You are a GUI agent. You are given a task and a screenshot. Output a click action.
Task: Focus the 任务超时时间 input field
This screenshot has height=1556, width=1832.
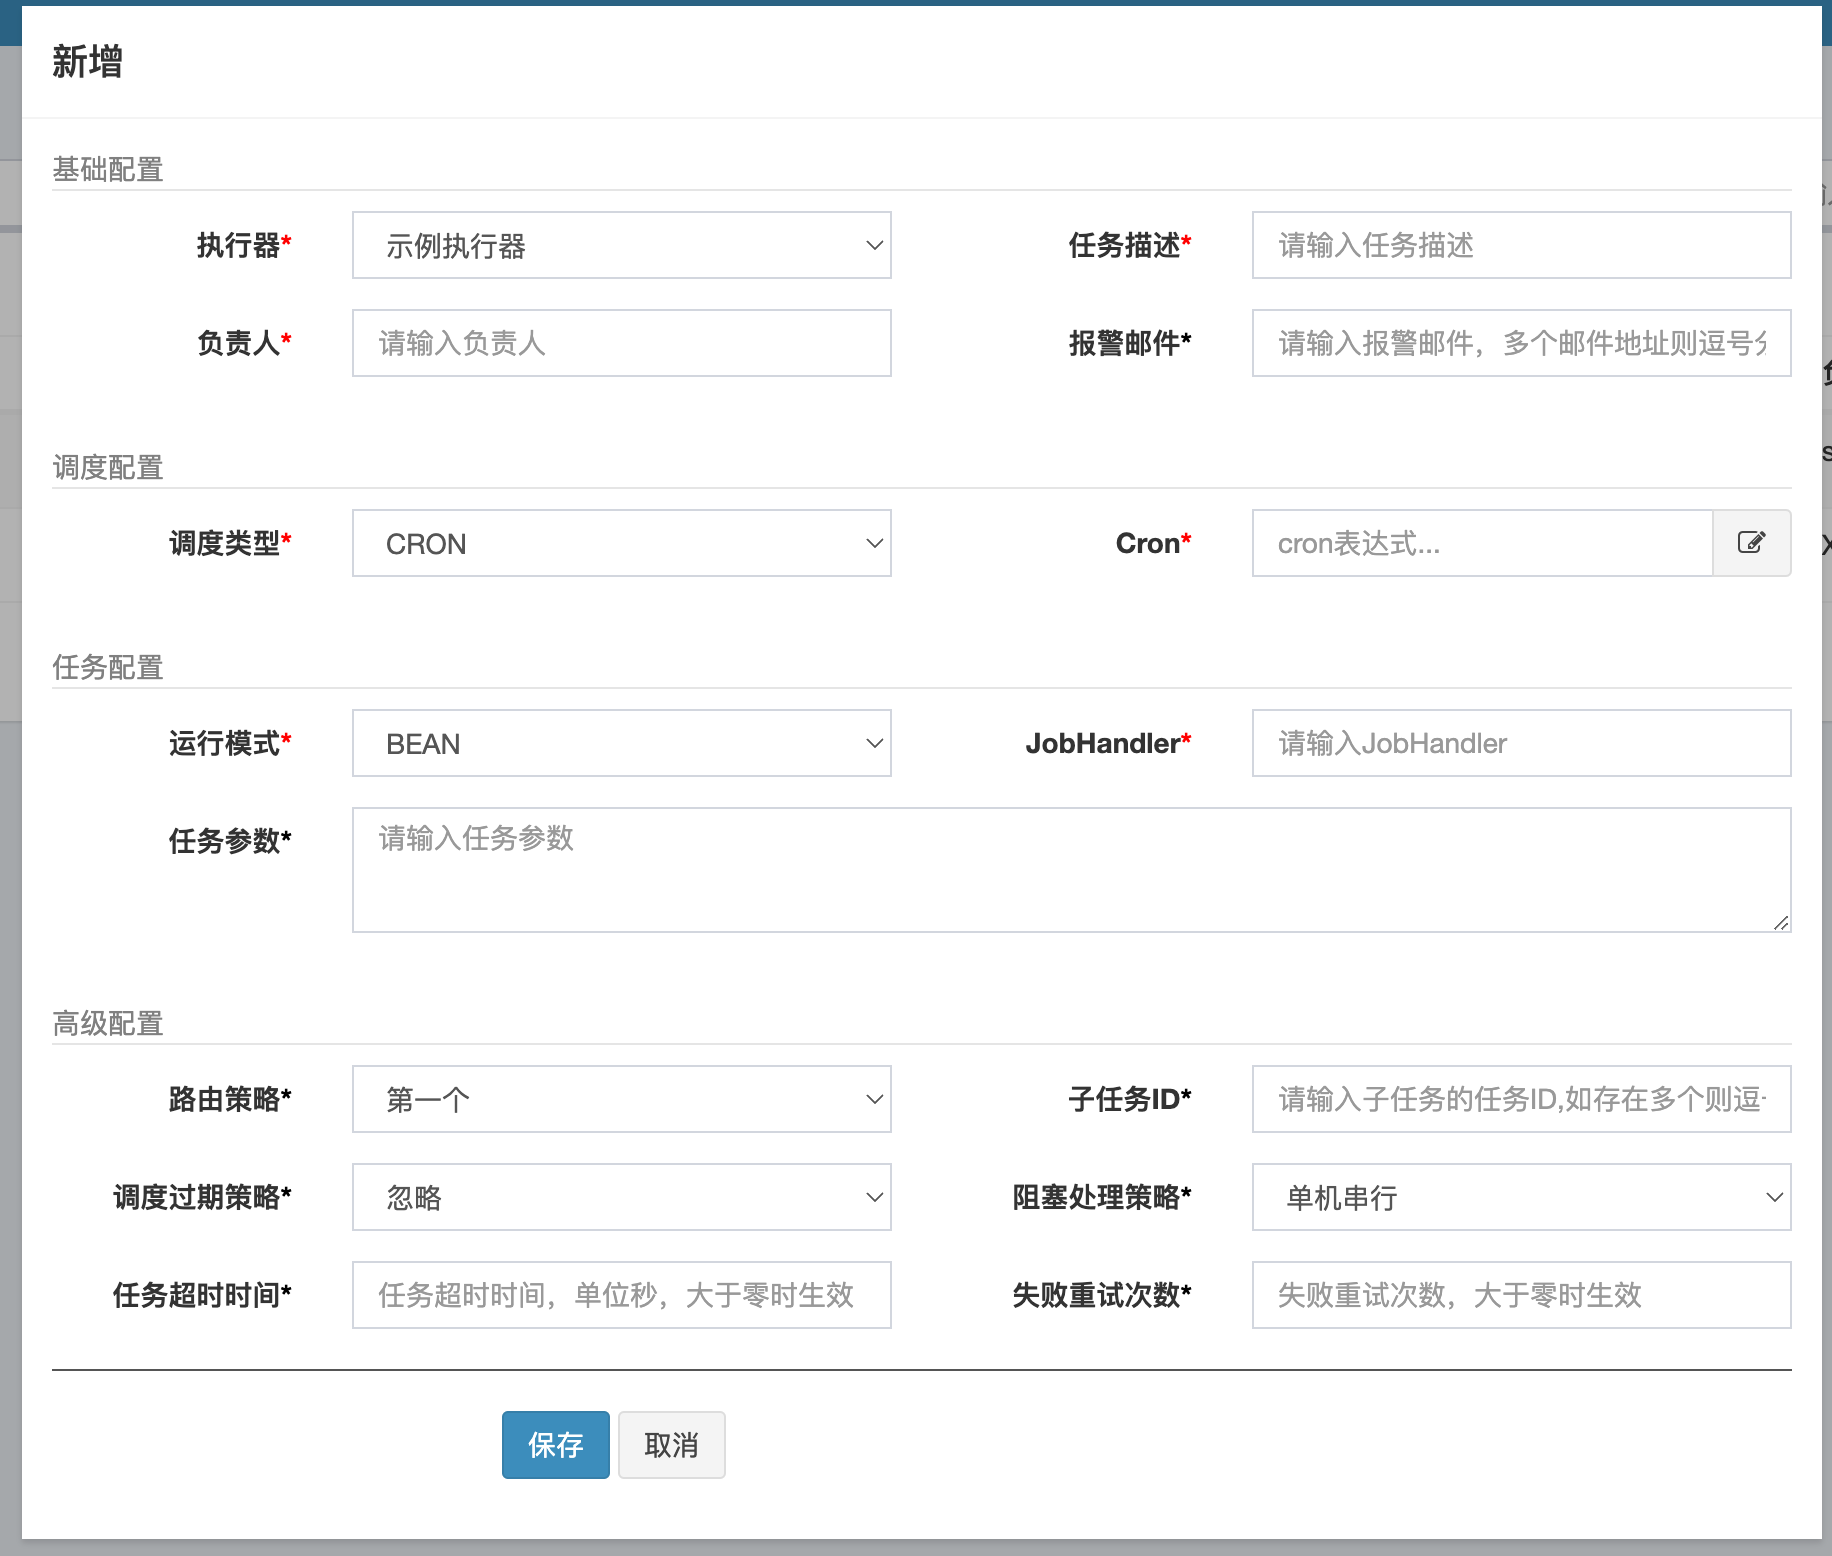pyautogui.click(x=620, y=1295)
